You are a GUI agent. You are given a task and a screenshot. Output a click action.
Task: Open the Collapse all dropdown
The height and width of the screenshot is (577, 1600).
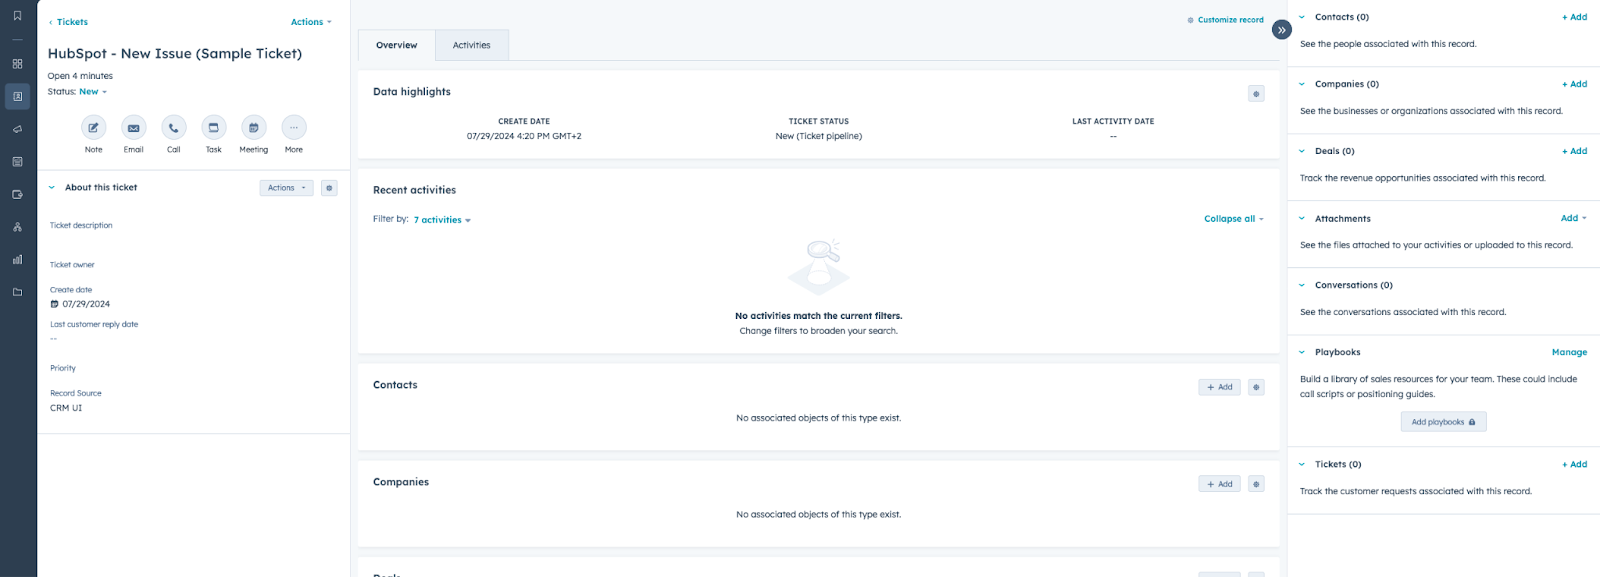(x=1233, y=219)
